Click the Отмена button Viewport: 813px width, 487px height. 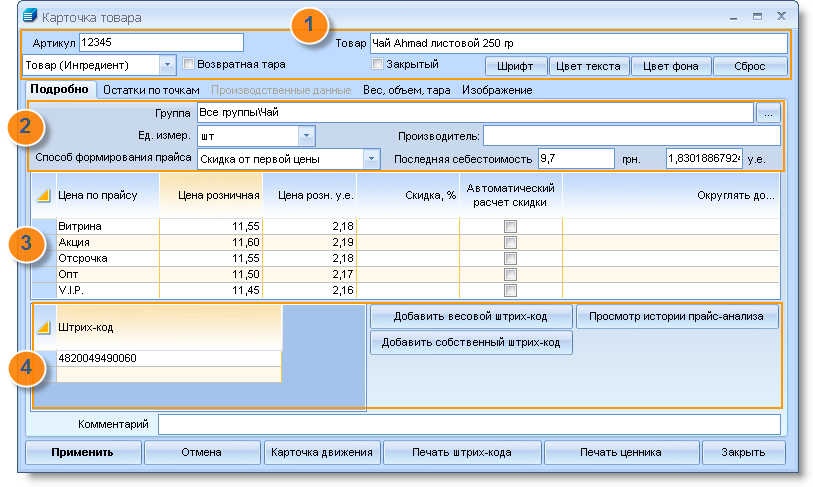202,452
